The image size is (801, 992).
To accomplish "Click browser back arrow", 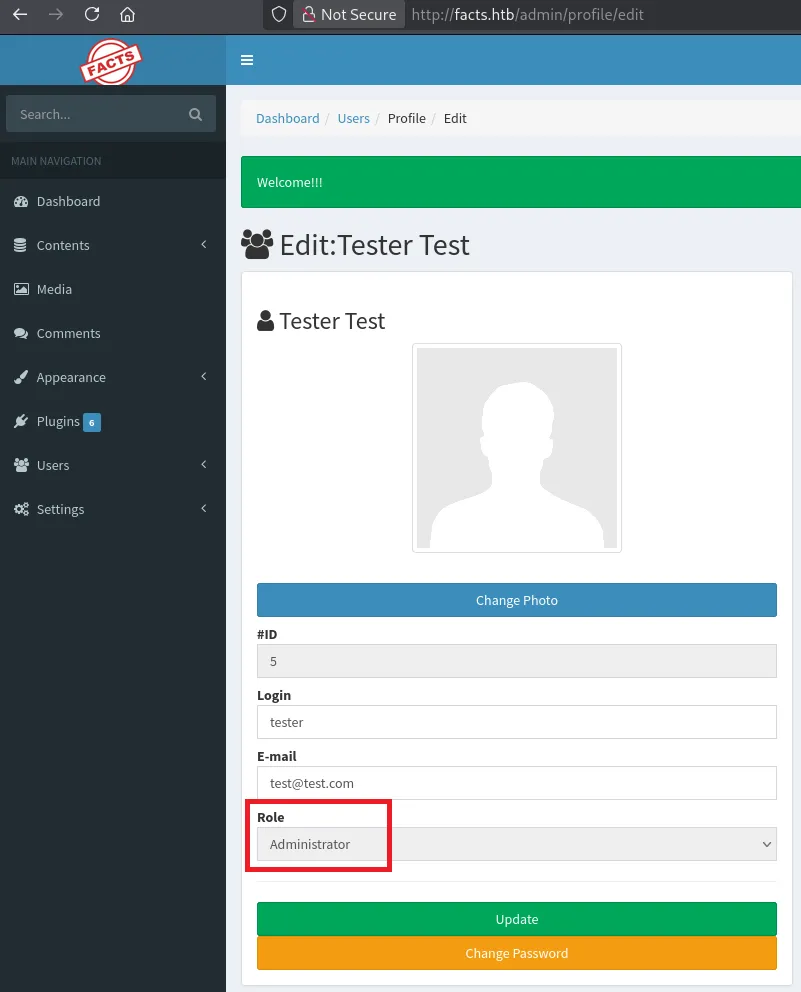I will 20,15.
